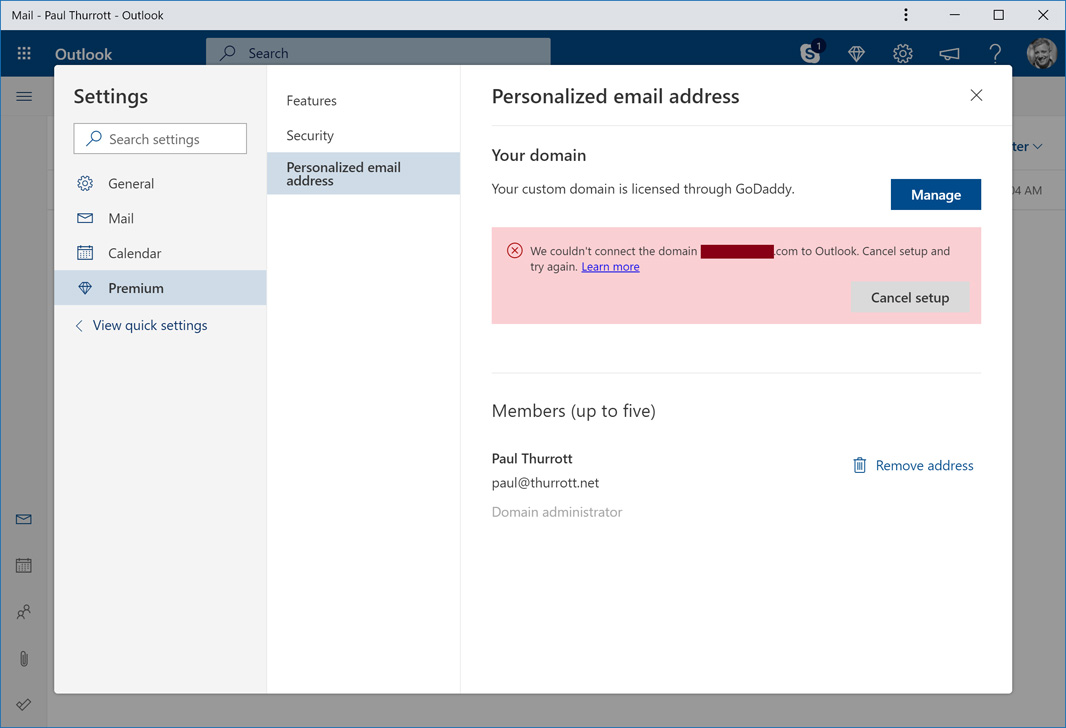Viewport: 1066px width, 728px height.
Task: Open the Files attachment paperclip icon
Action: point(24,658)
